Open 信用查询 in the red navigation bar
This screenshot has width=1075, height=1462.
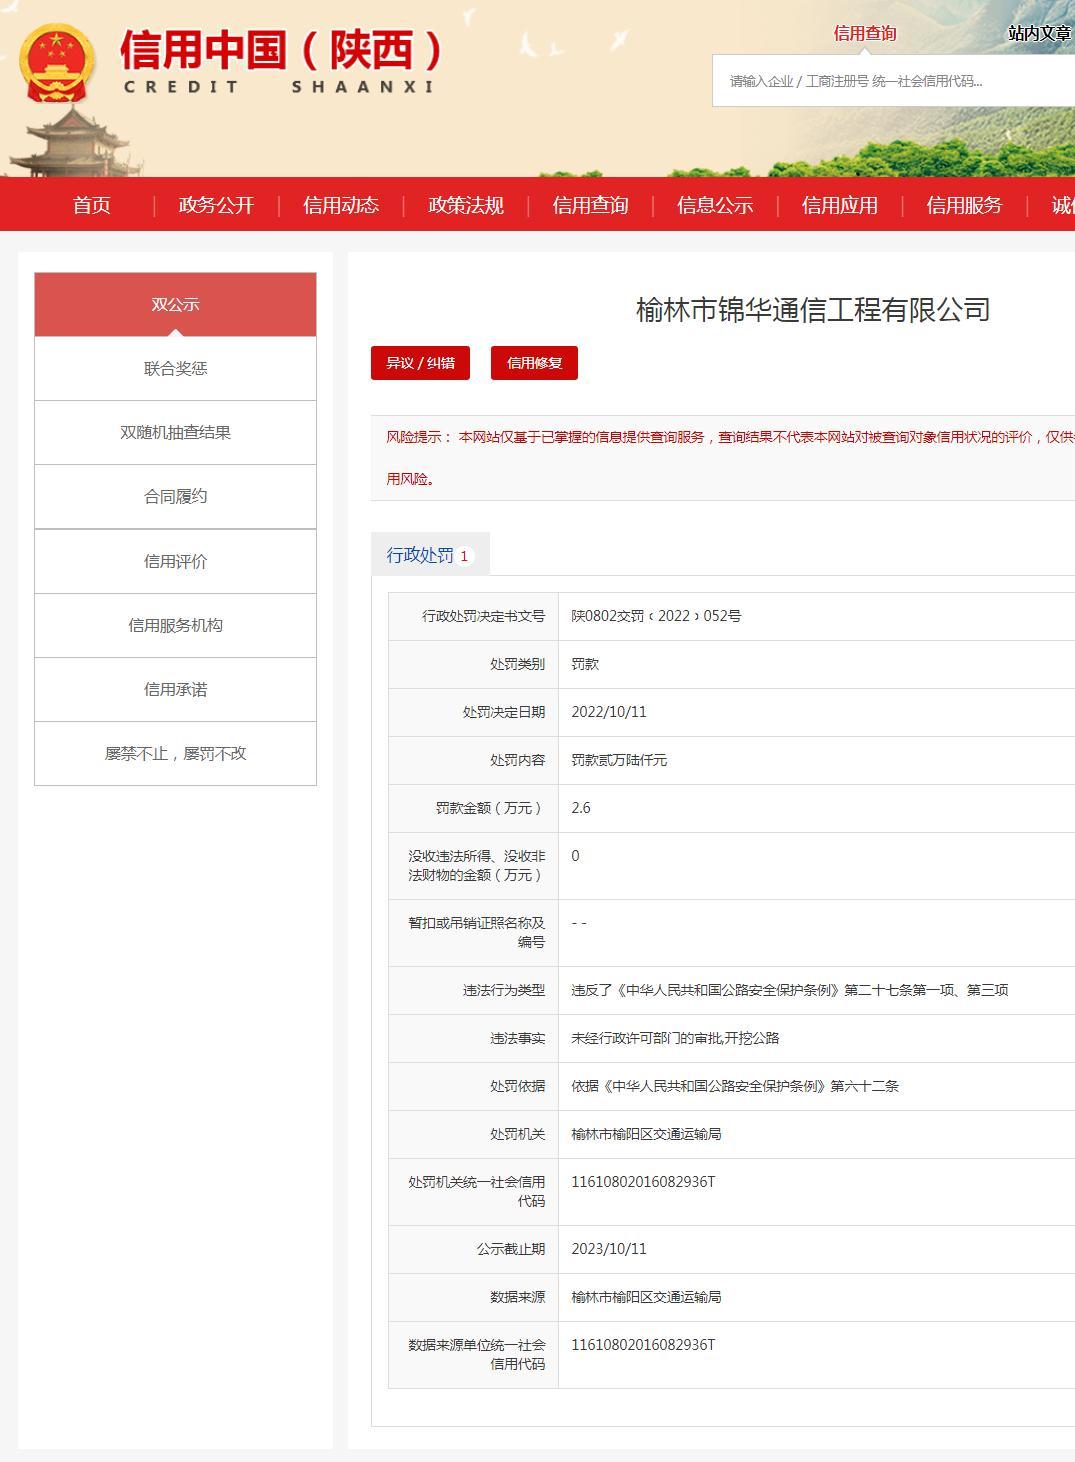pyautogui.click(x=590, y=205)
